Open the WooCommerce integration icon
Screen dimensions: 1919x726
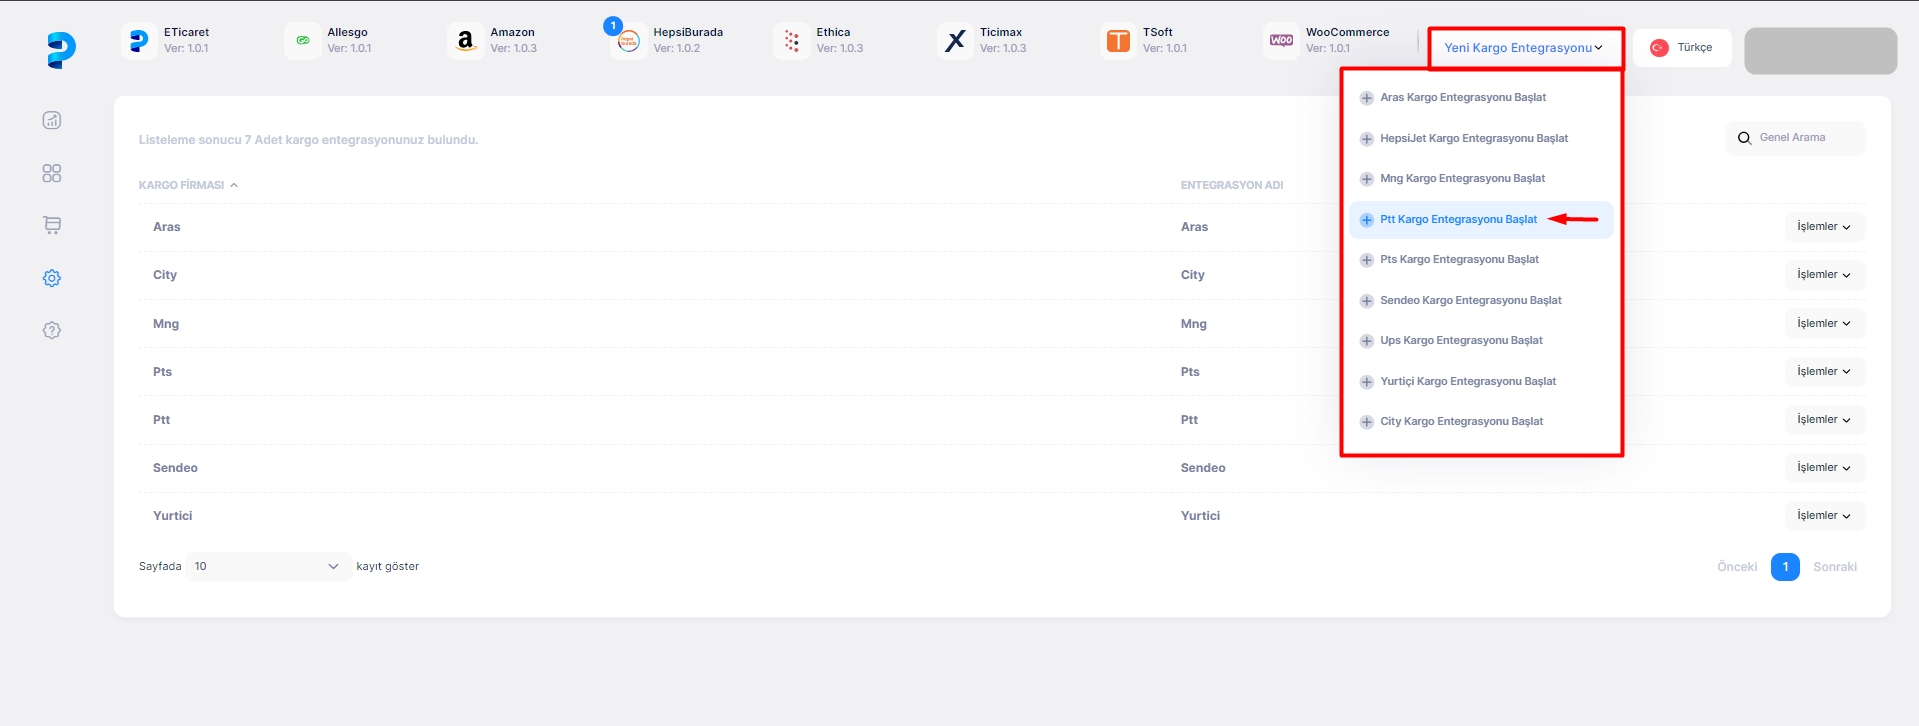click(1281, 41)
